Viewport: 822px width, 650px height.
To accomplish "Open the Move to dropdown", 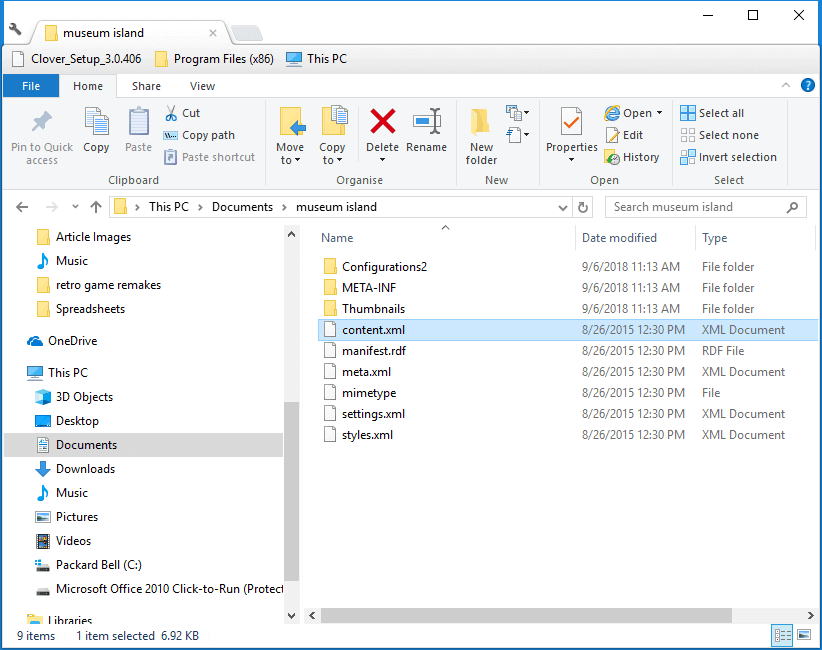I will pyautogui.click(x=290, y=136).
